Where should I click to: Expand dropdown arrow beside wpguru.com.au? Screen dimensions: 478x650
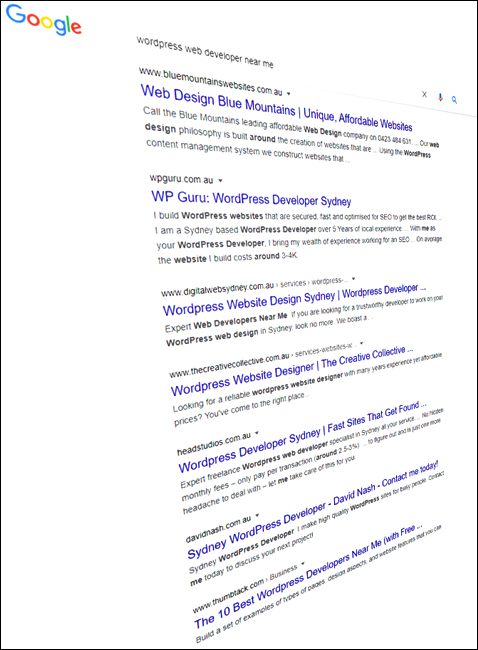221,180
